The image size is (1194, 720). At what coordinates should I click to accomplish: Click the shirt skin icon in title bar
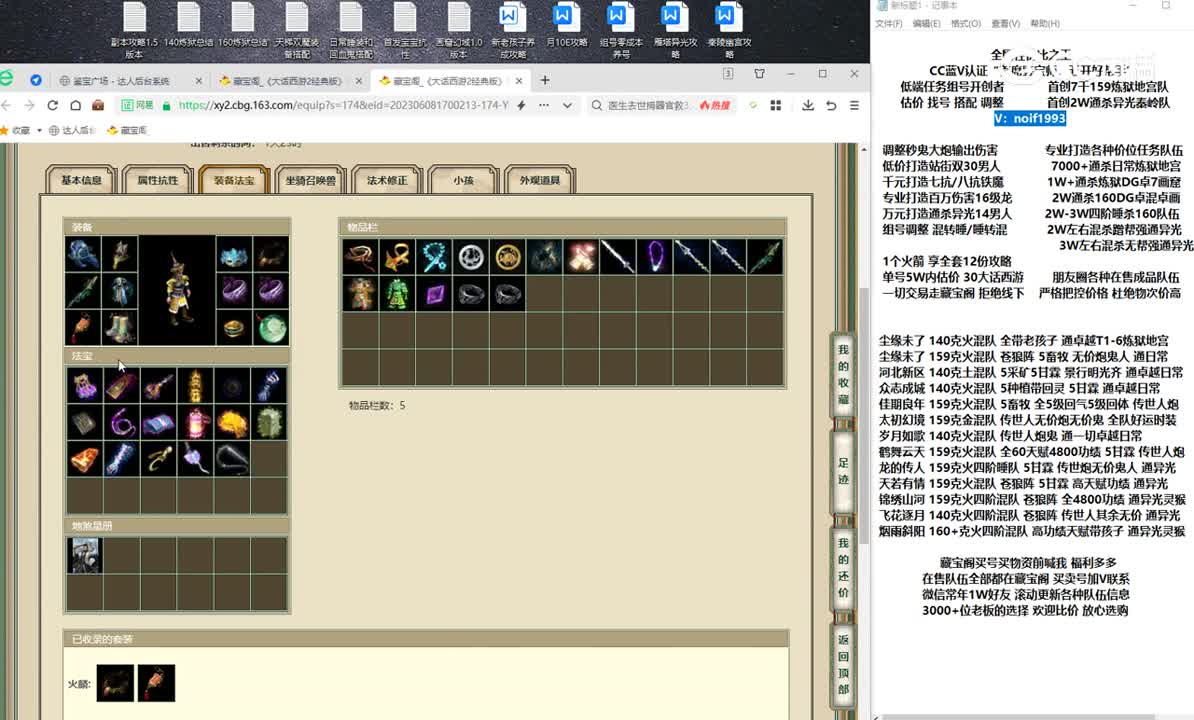pyautogui.click(x=759, y=74)
